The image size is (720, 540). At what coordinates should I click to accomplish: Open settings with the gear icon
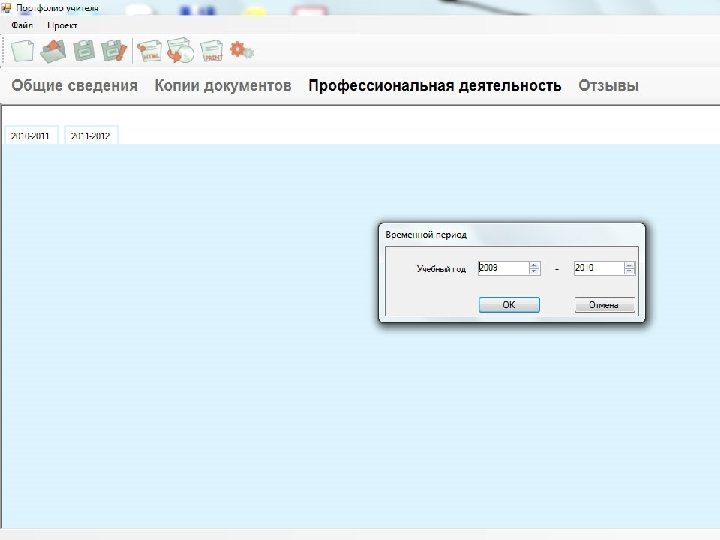[242, 50]
